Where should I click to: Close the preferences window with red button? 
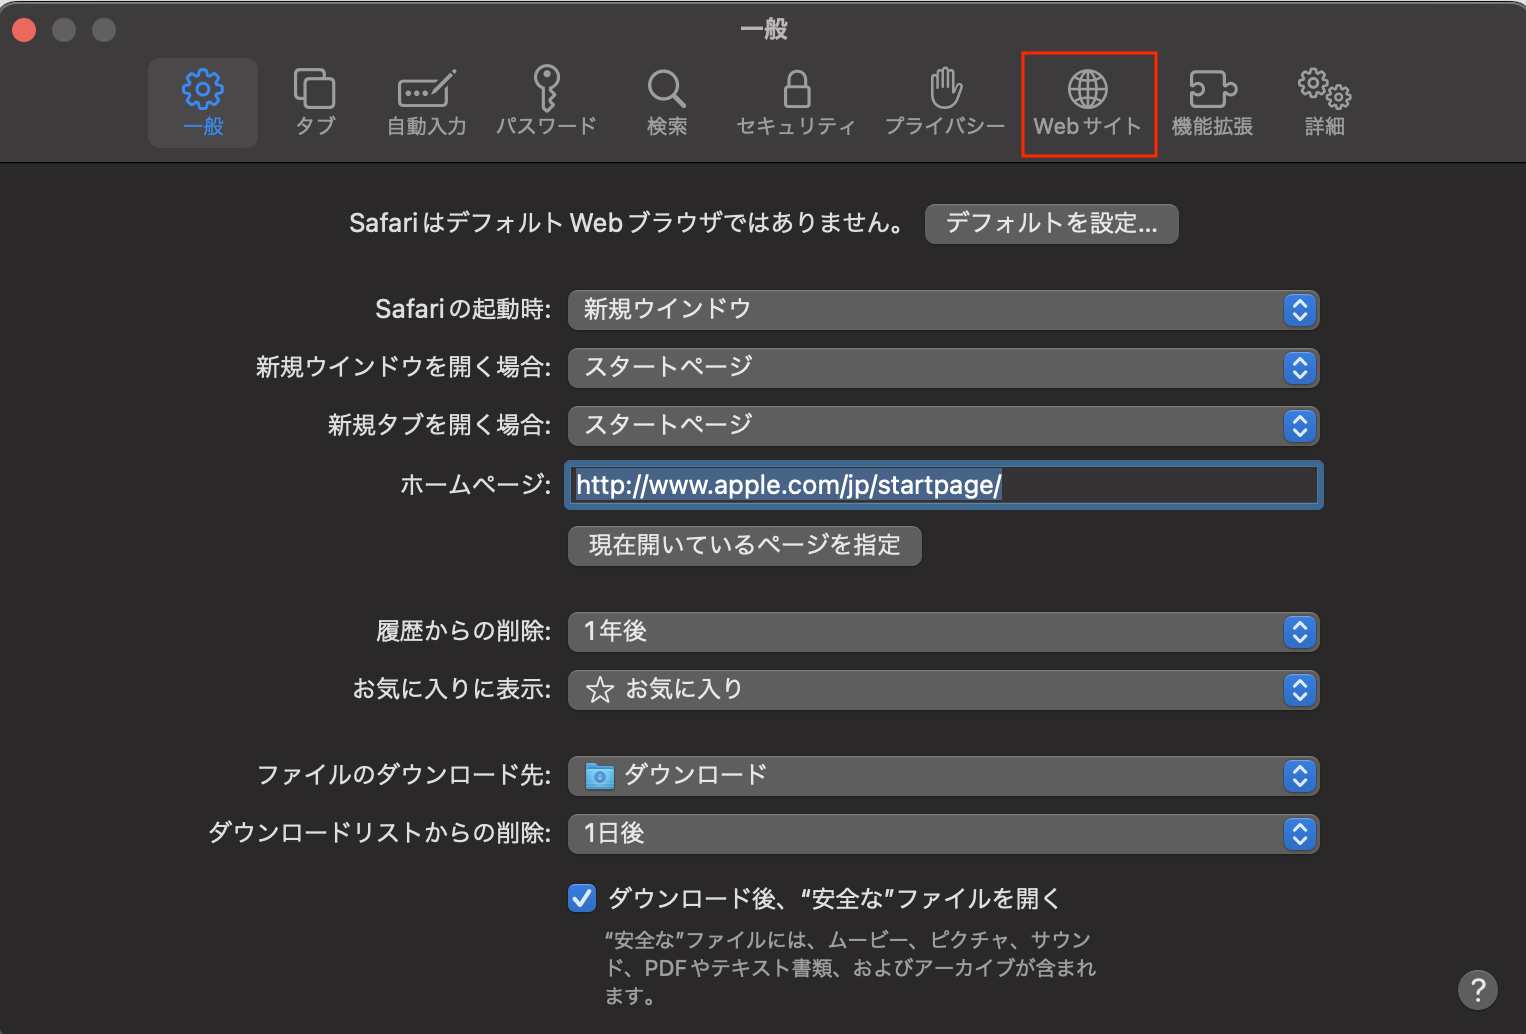pyautogui.click(x=24, y=30)
